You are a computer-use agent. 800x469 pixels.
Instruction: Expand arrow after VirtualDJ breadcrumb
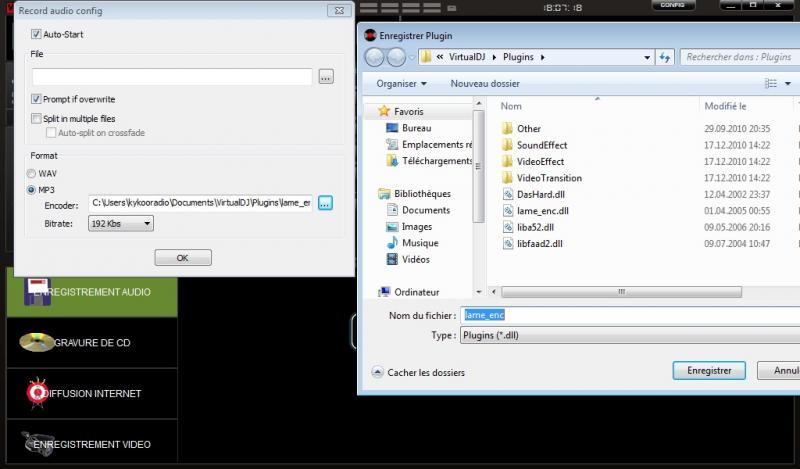[x=494, y=57]
